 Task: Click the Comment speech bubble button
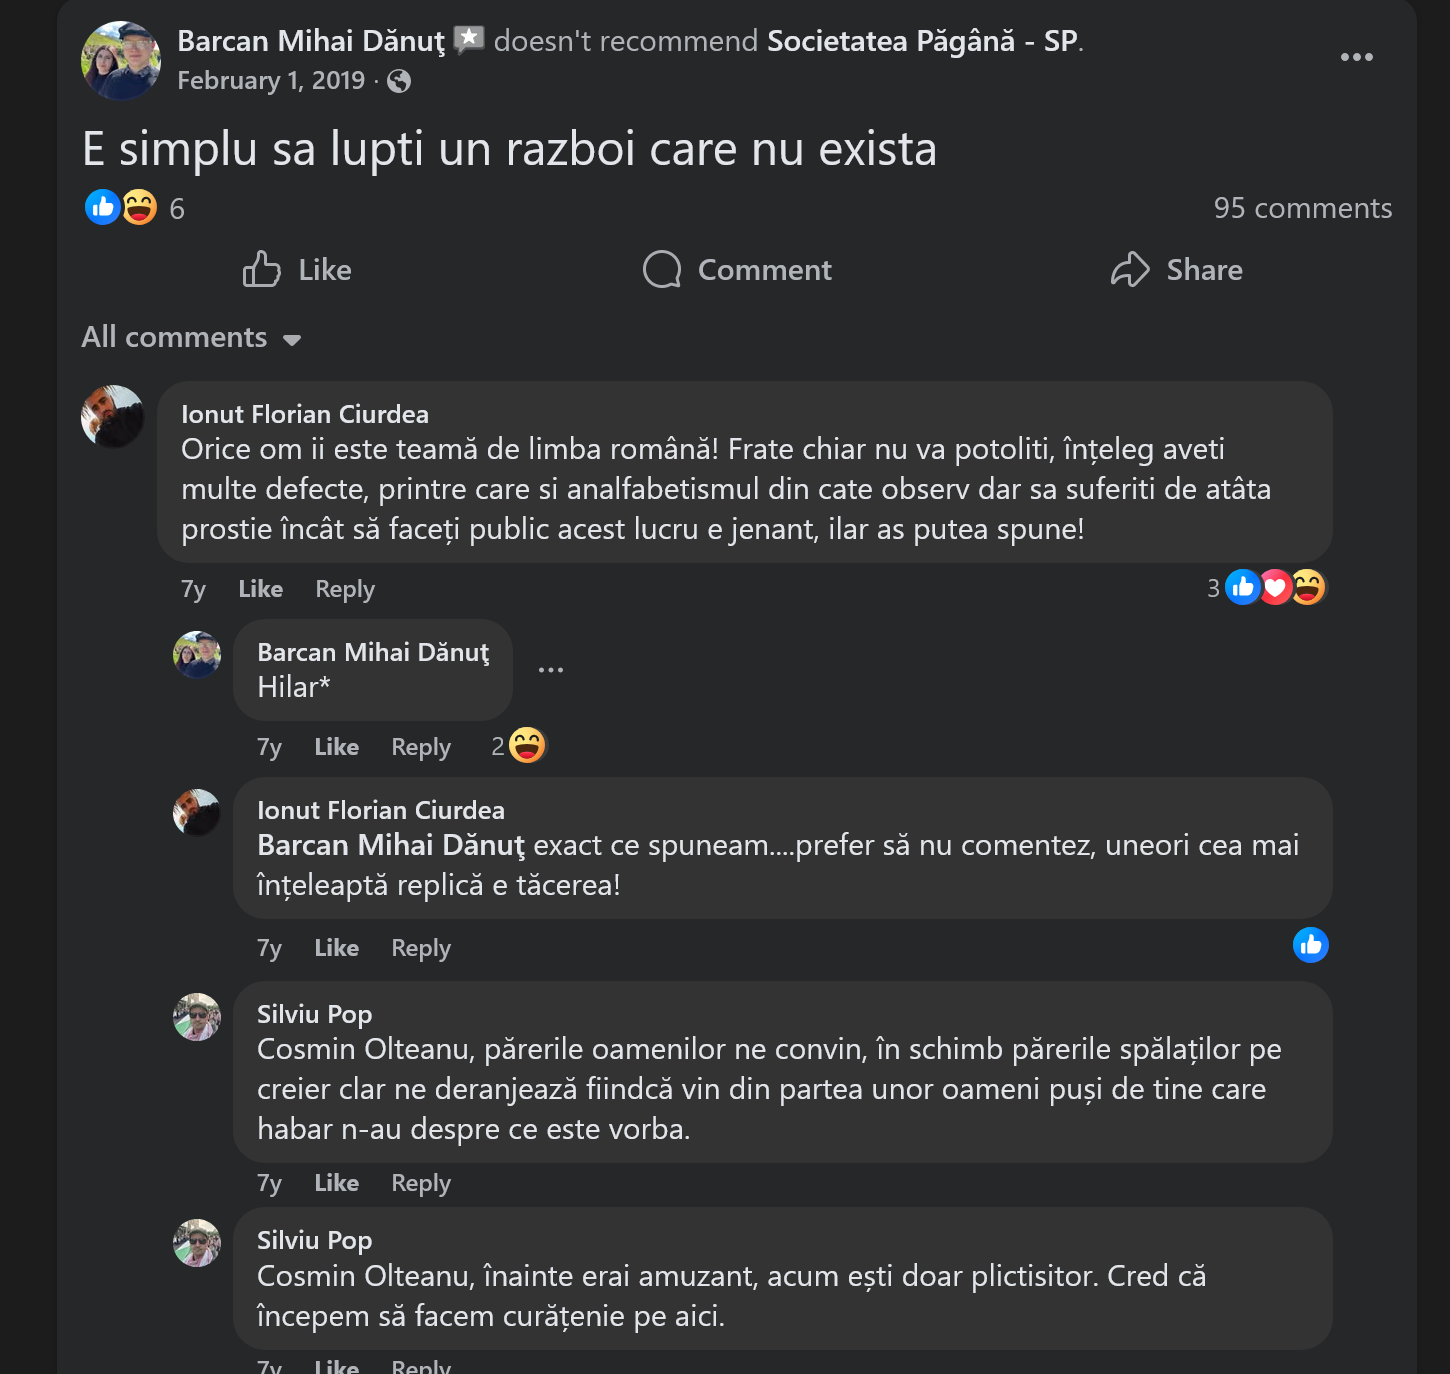point(737,270)
